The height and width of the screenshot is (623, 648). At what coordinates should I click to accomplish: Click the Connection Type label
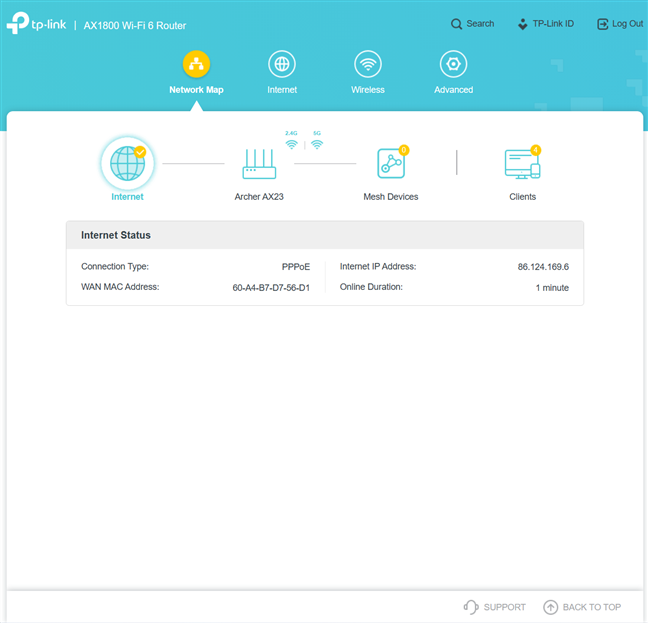click(115, 266)
